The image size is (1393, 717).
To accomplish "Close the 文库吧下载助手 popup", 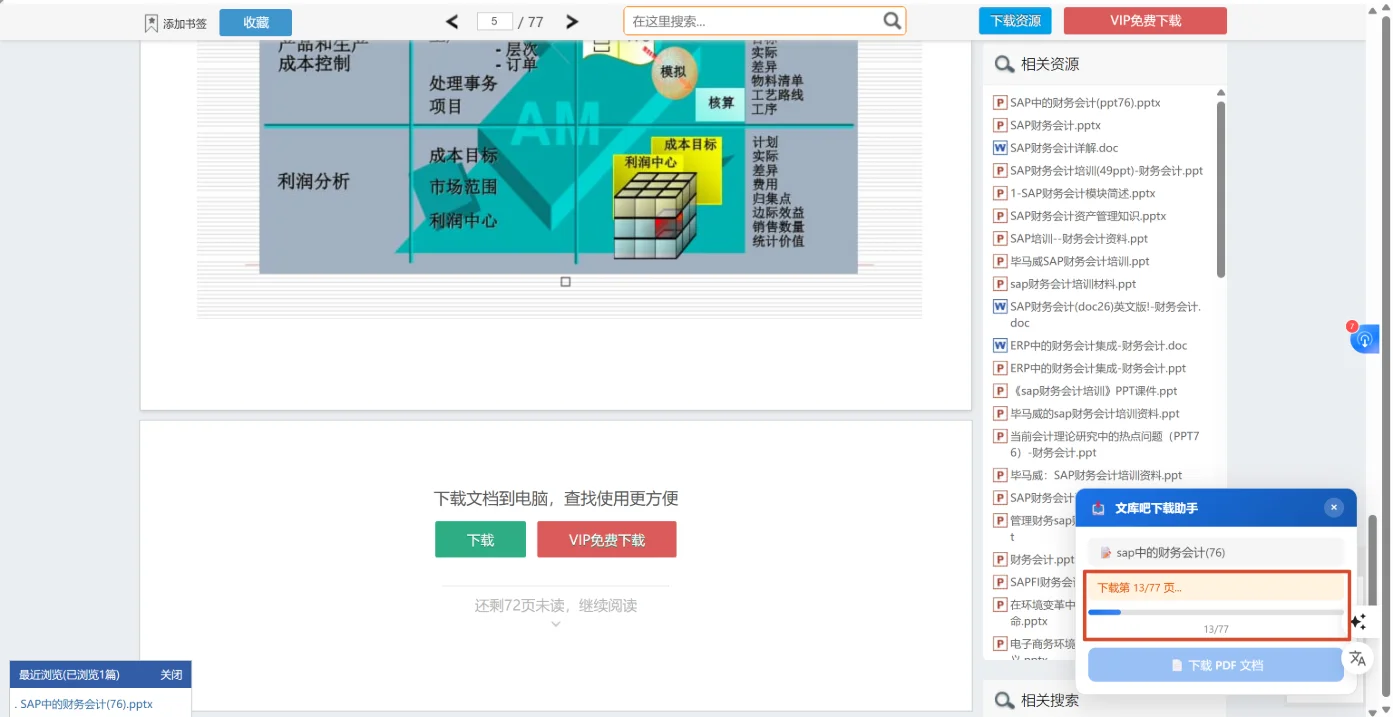I will (1334, 507).
